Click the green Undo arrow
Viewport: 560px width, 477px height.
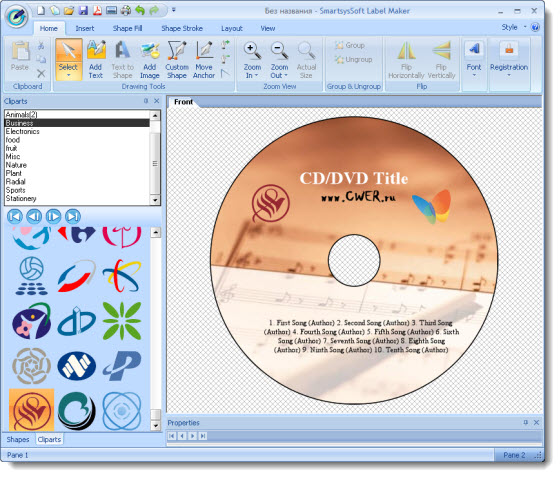[x=140, y=10]
